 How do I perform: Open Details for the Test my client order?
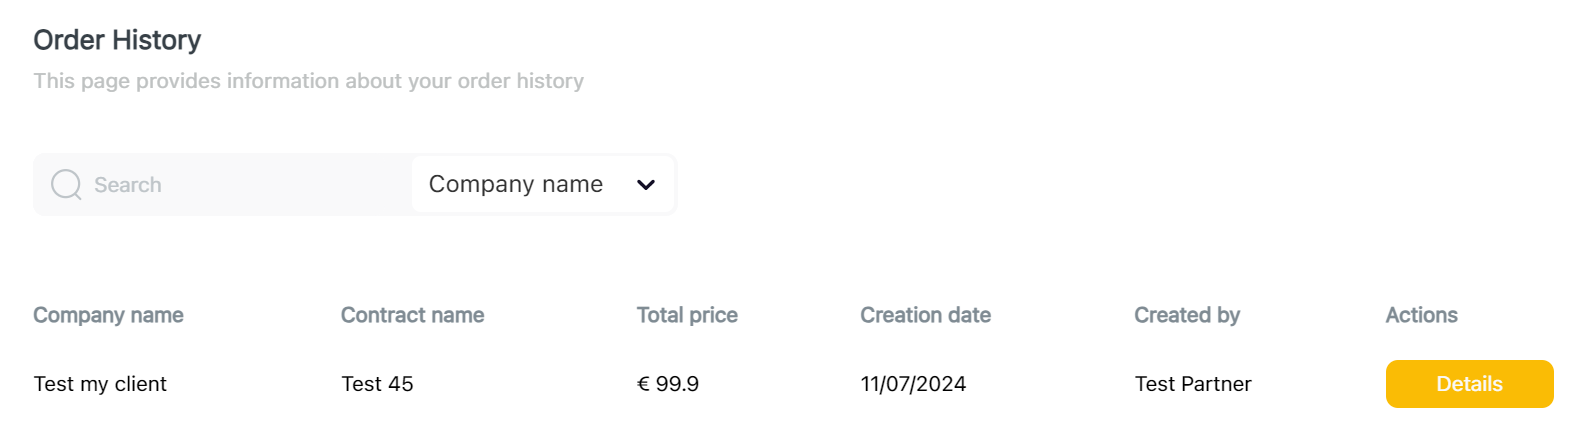[1468, 384]
